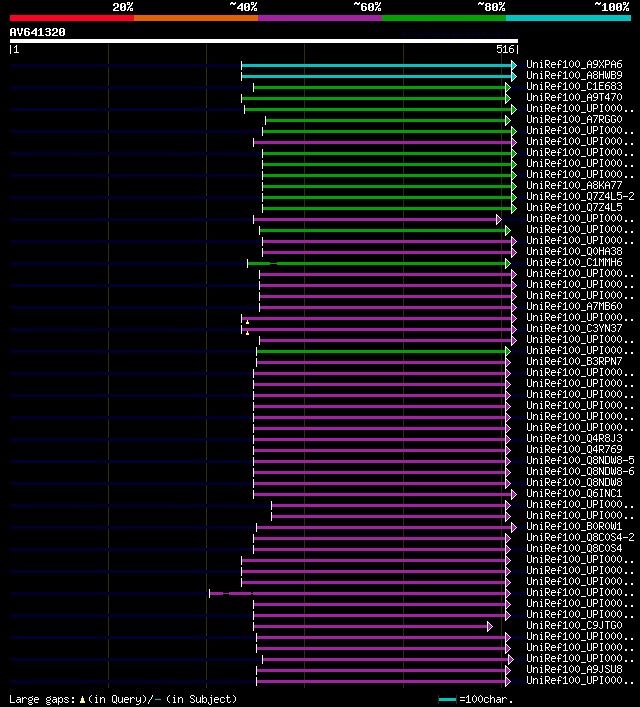The width and height of the screenshot is (640, 707).
Task: Click the 516 end position label
Action: tap(505, 50)
